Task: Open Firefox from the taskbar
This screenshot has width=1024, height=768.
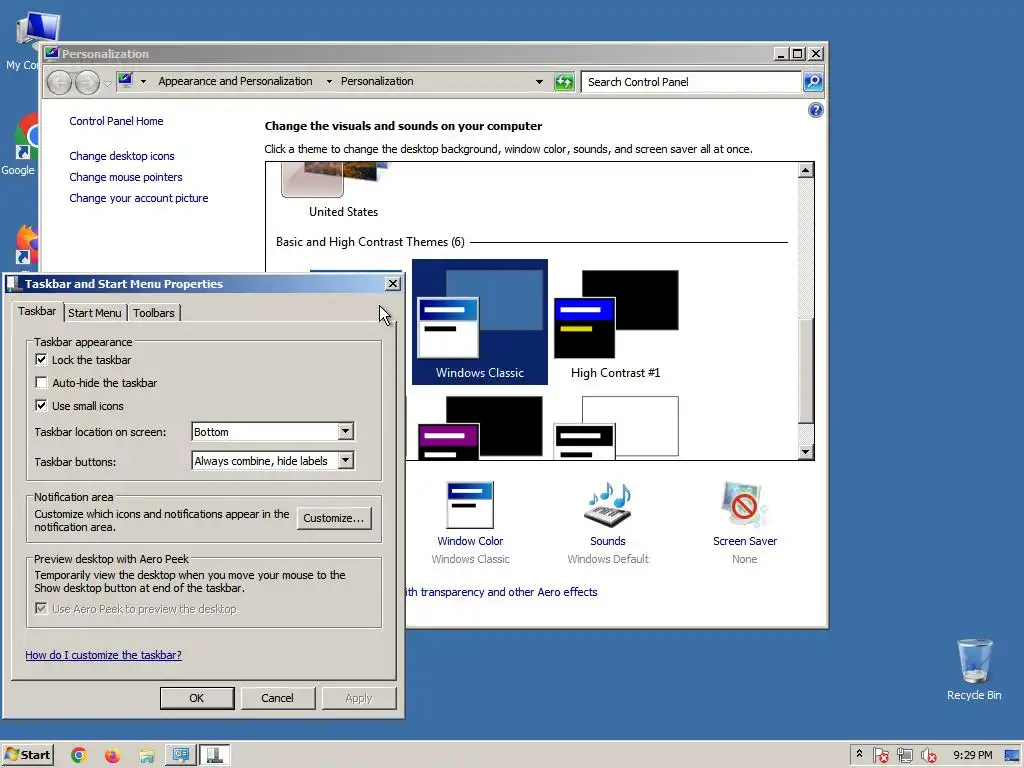Action: (112, 756)
